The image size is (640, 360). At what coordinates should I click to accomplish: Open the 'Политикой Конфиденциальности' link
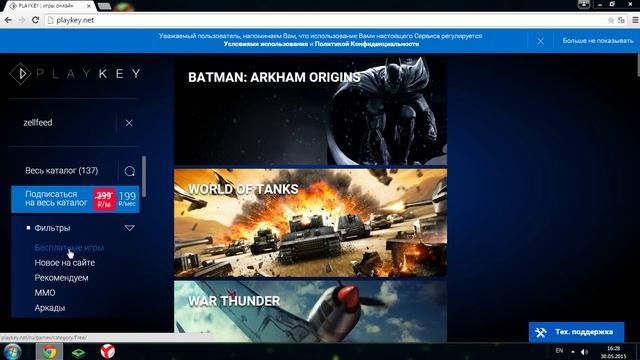(x=367, y=44)
